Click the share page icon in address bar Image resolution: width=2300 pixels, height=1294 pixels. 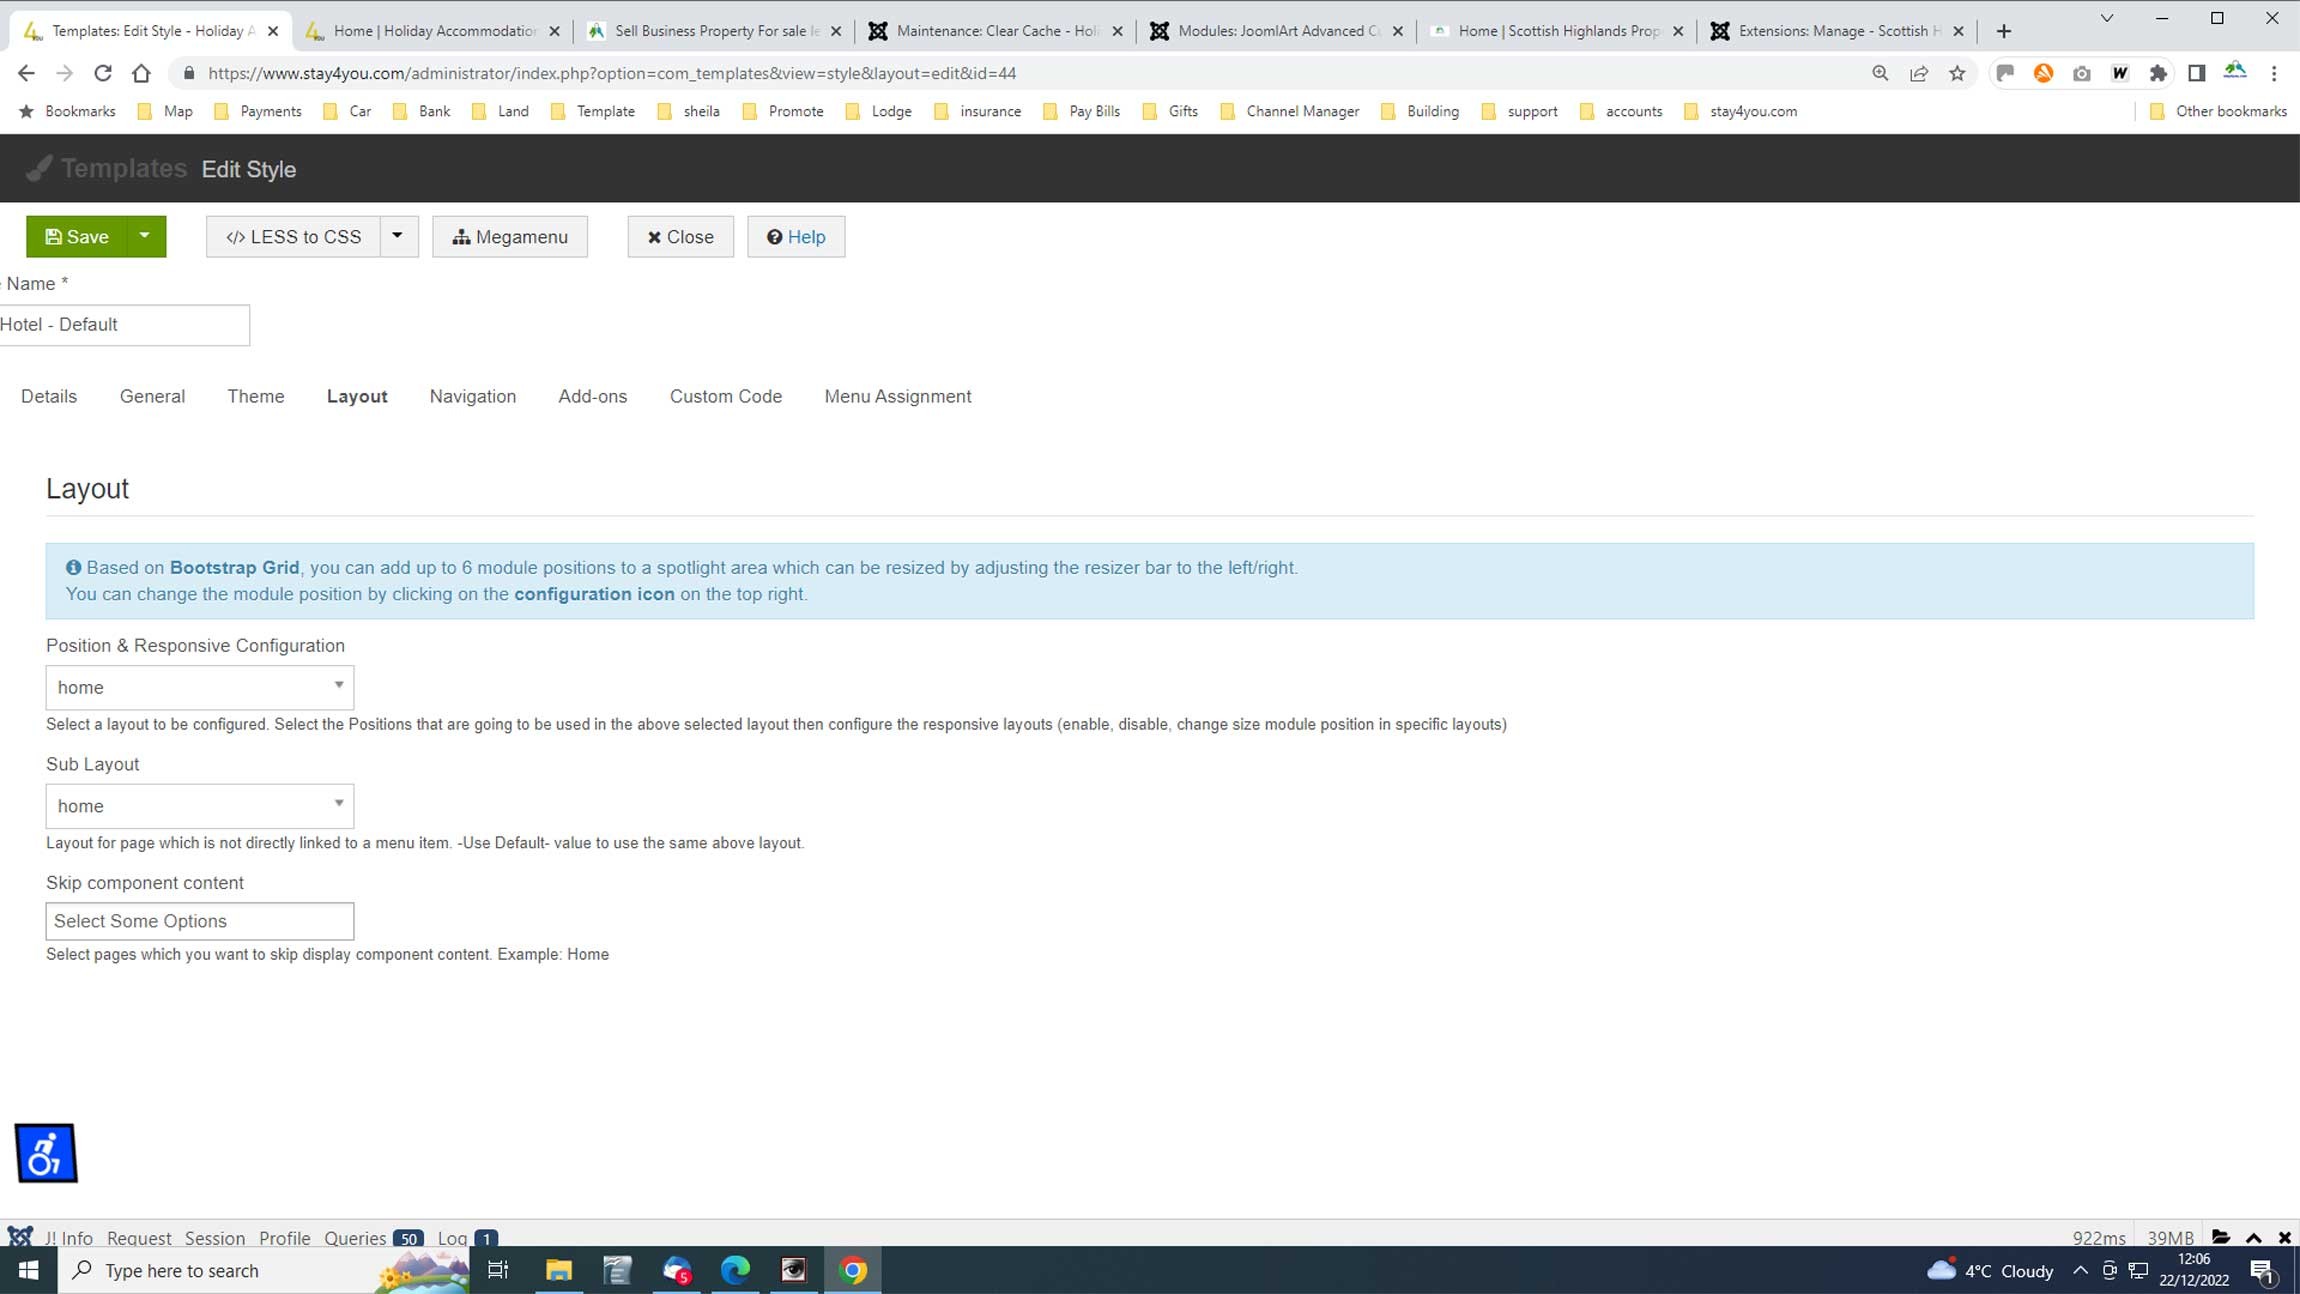point(1918,73)
